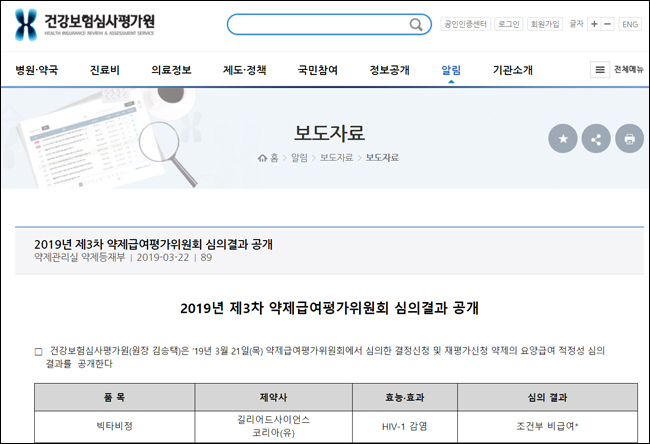Image resolution: width=650 pixels, height=444 pixels.
Task: Click the 약제관리실 약제등재부 author text
Action: pyautogui.click(x=80, y=257)
